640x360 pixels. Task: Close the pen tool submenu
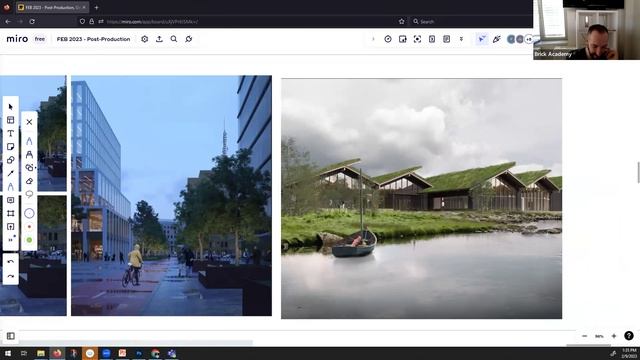click(29, 122)
